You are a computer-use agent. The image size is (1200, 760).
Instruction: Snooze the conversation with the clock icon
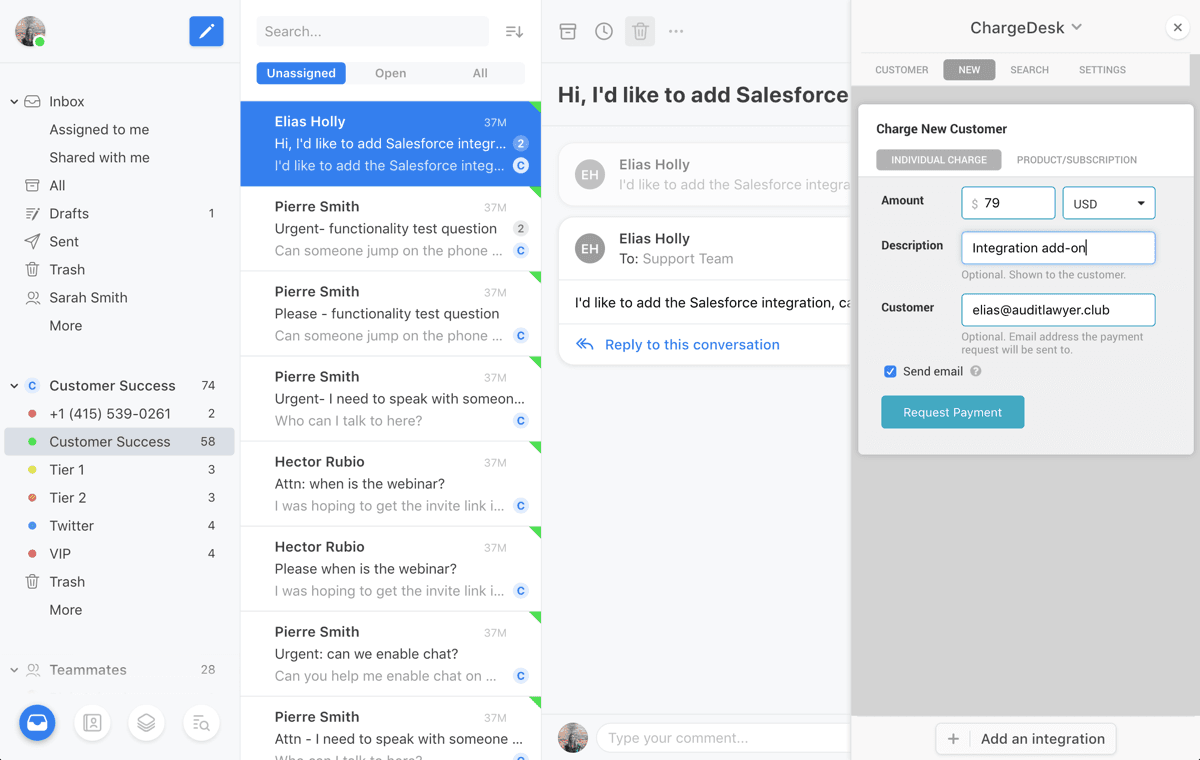click(x=603, y=31)
